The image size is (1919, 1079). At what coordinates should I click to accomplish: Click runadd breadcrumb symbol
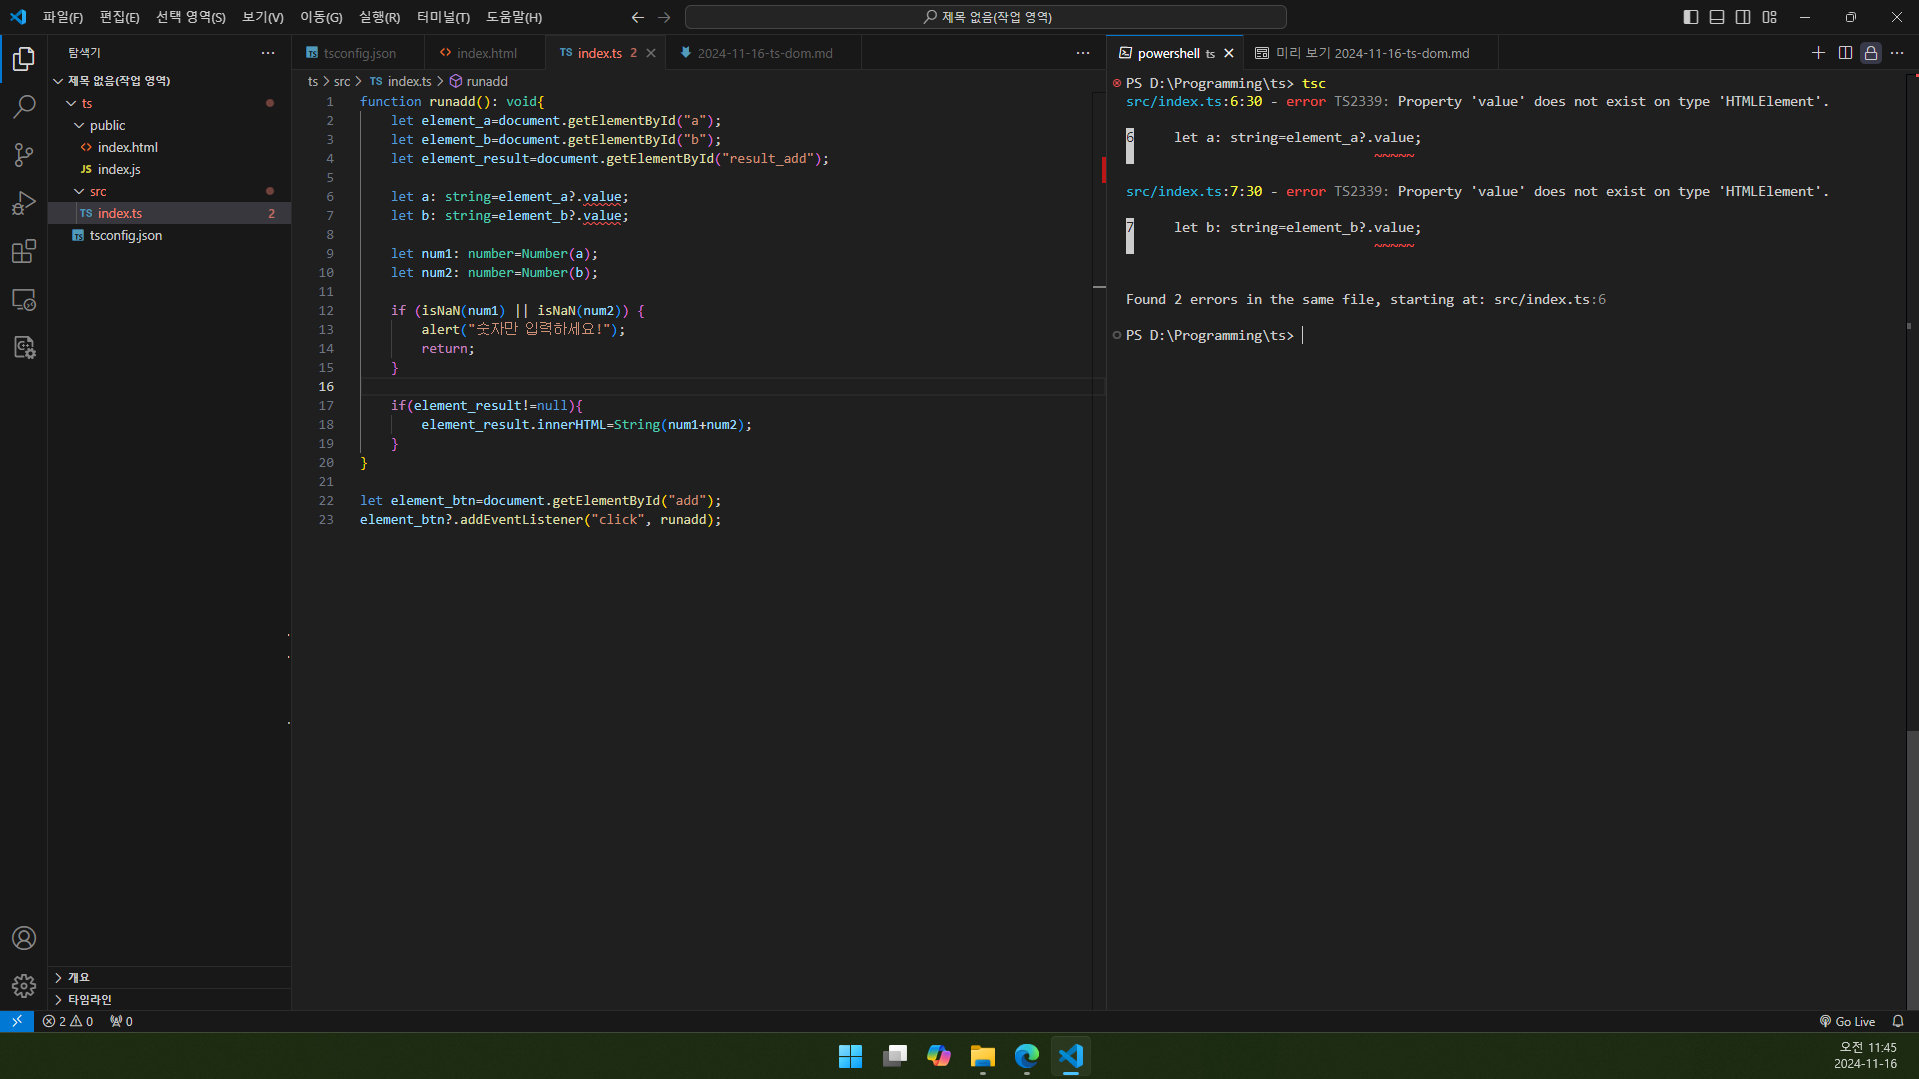click(478, 81)
